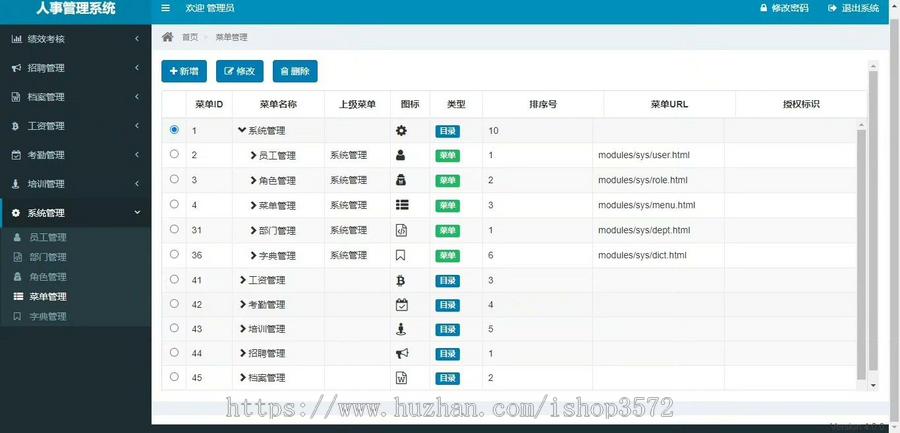Click the icon beside sidebar 培训管理
Screen dimensions: 900x433
[15, 184]
